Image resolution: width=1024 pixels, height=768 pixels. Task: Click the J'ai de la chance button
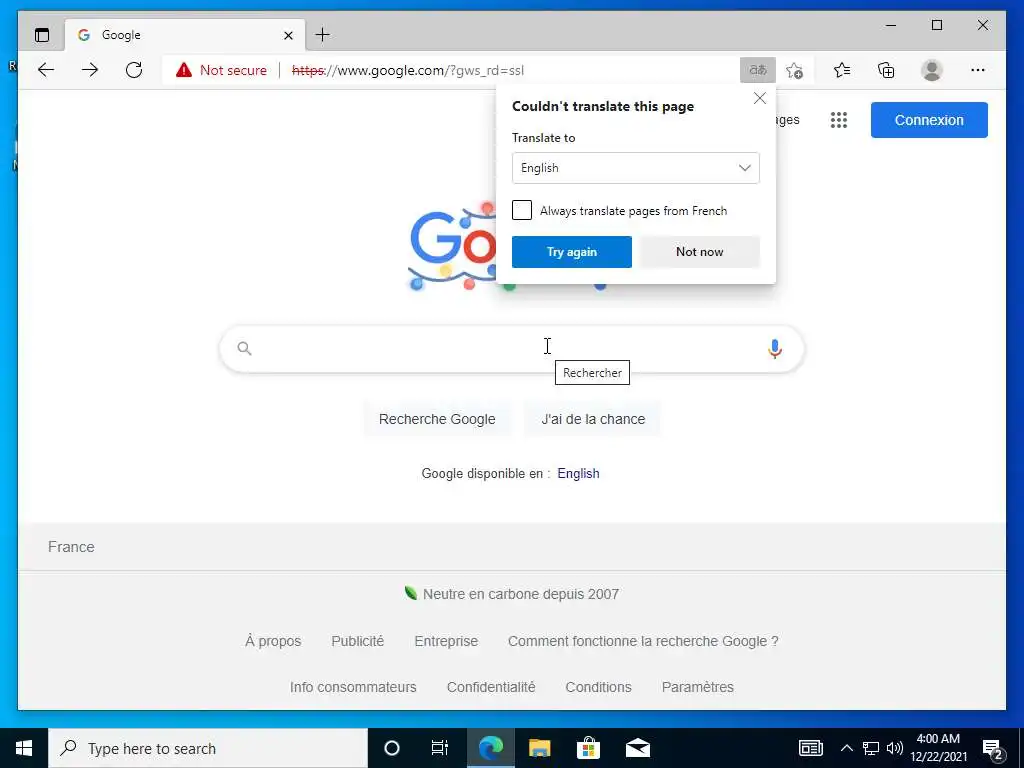coord(593,419)
